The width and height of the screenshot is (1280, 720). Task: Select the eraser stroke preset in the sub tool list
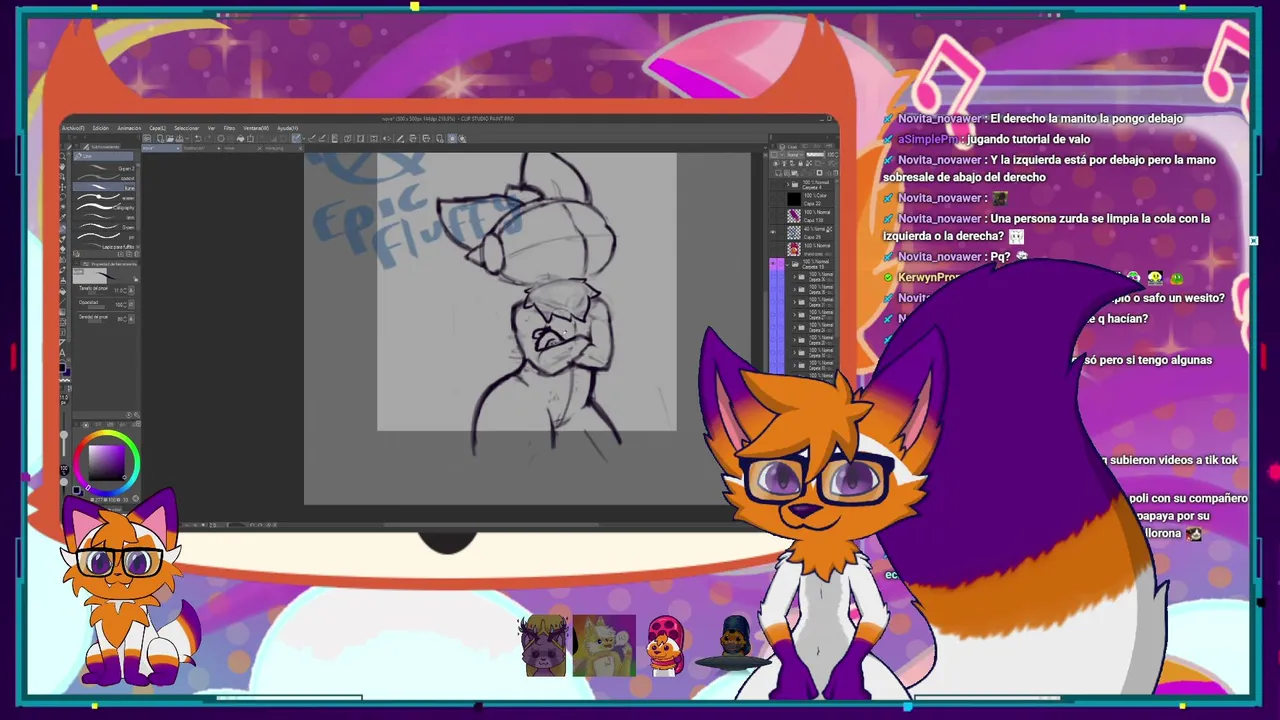(x=104, y=197)
